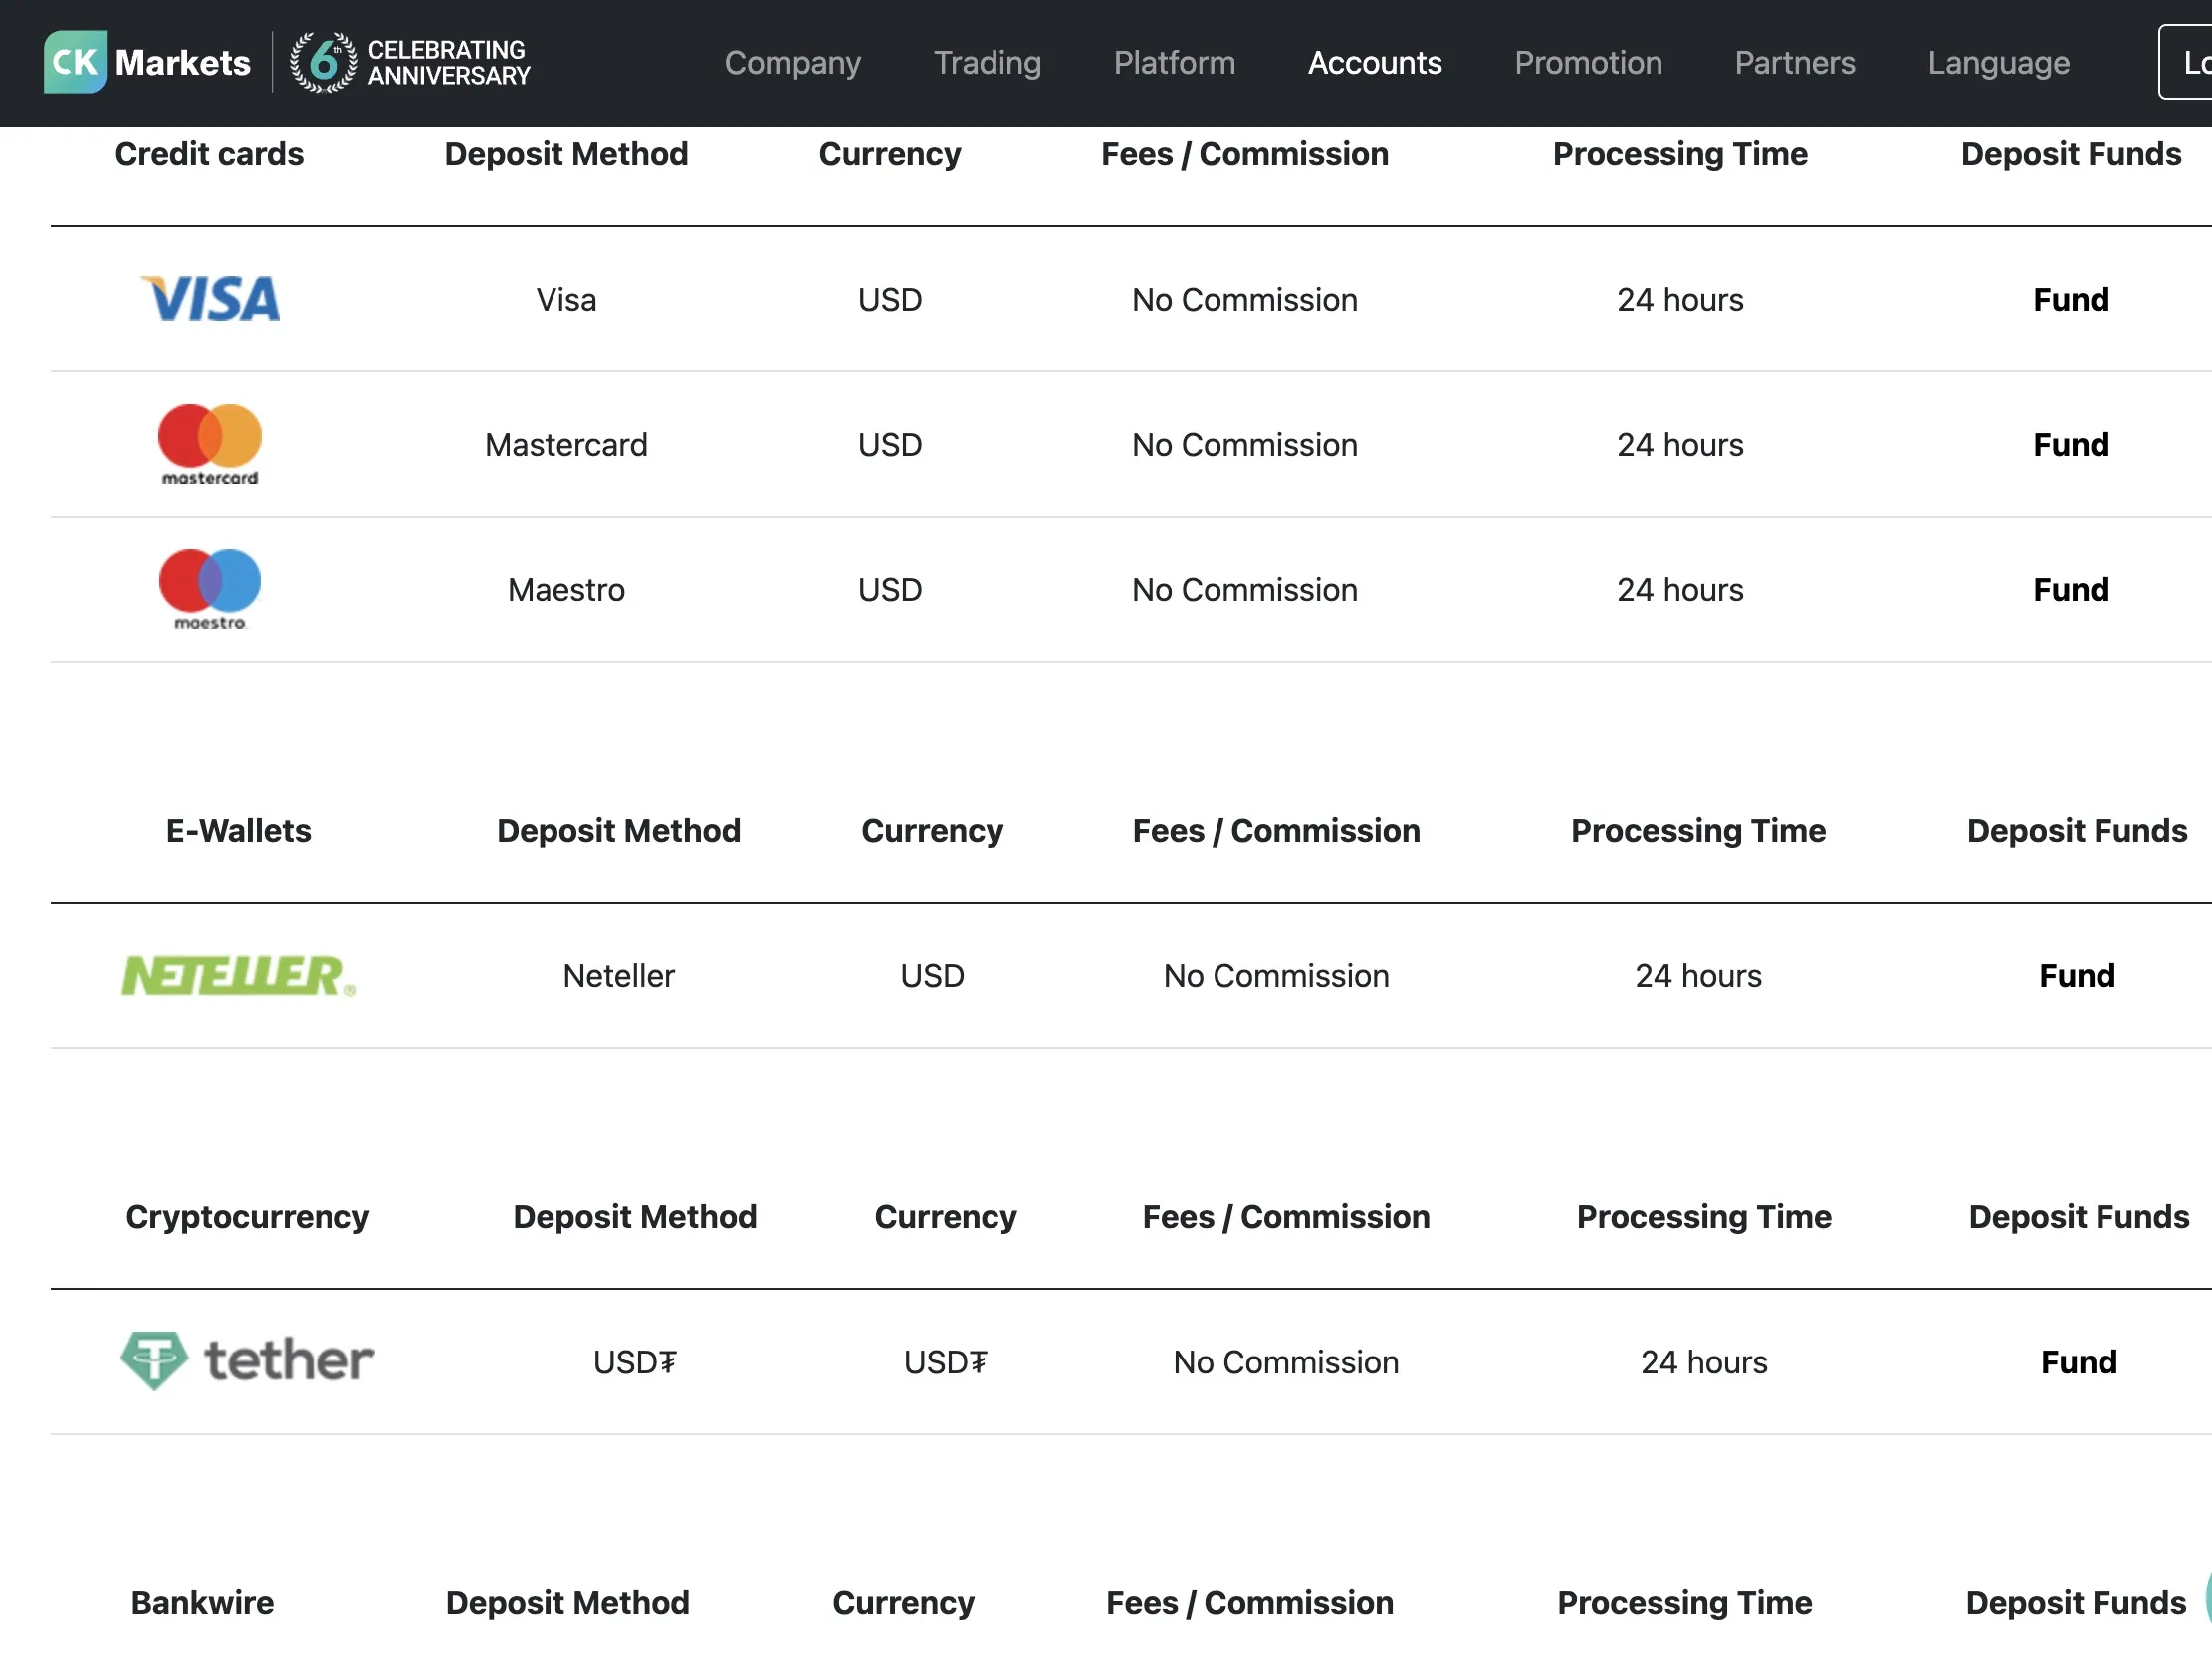The width and height of the screenshot is (2212, 1672).
Task: Click the Credit cards table heading
Action: click(x=209, y=154)
